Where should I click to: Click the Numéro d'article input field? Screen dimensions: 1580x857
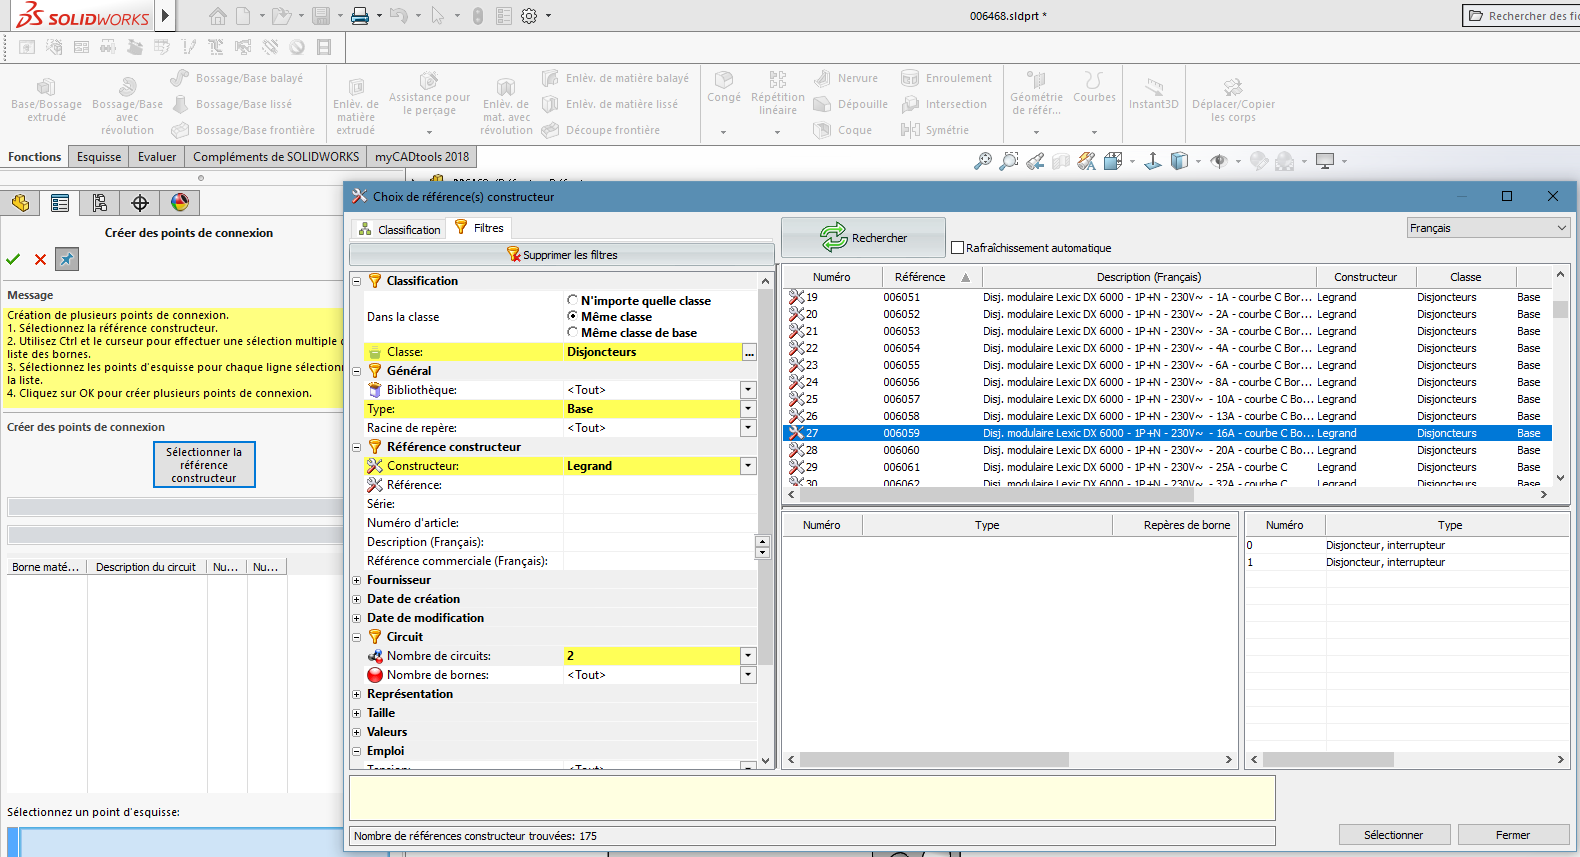coord(660,523)
